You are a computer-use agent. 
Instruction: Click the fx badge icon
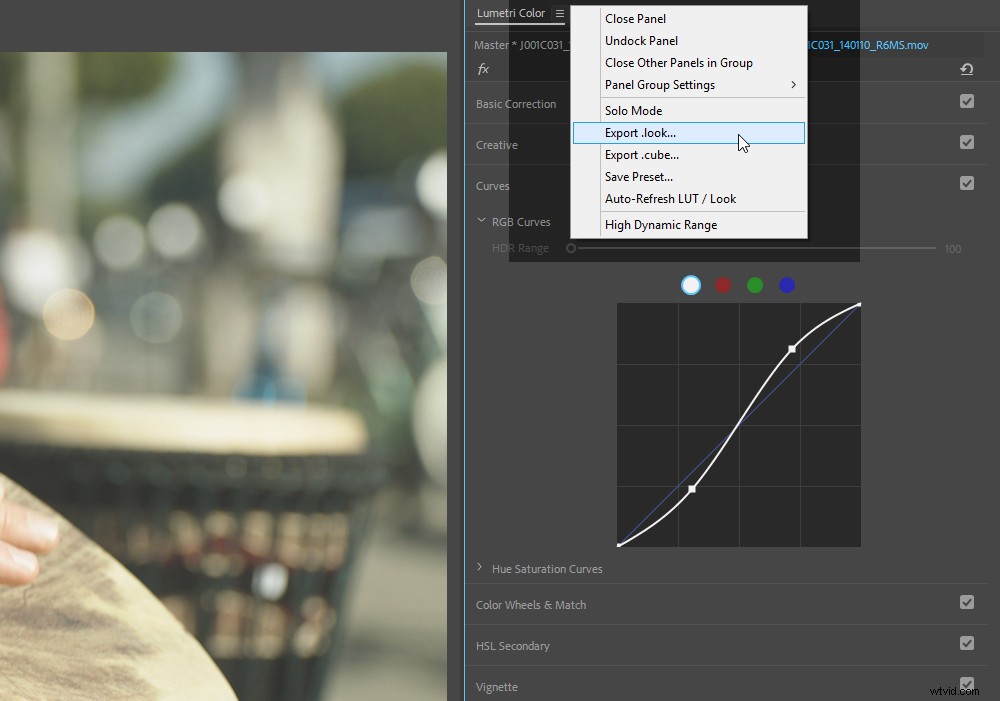tap(484, 68)
